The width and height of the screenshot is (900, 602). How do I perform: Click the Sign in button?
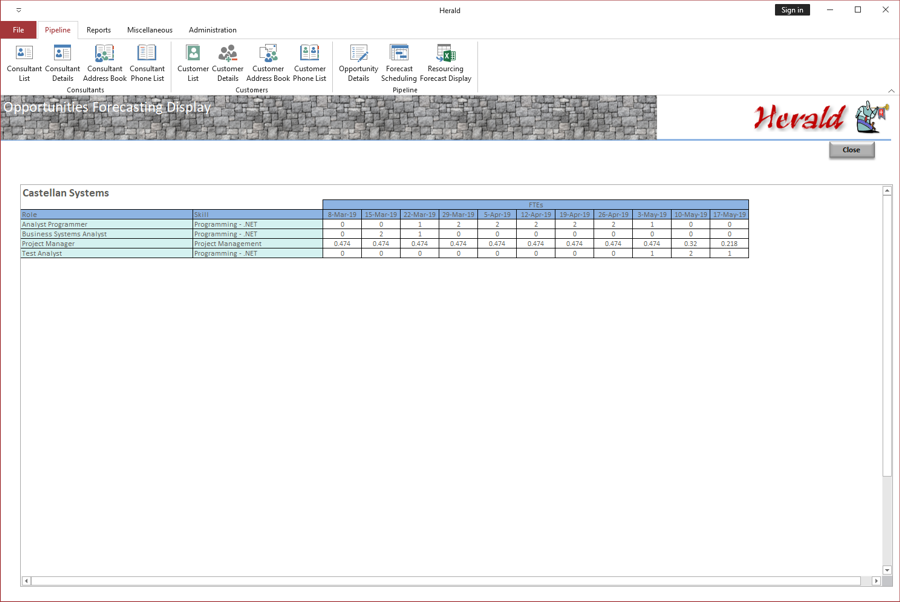point(792,10)
